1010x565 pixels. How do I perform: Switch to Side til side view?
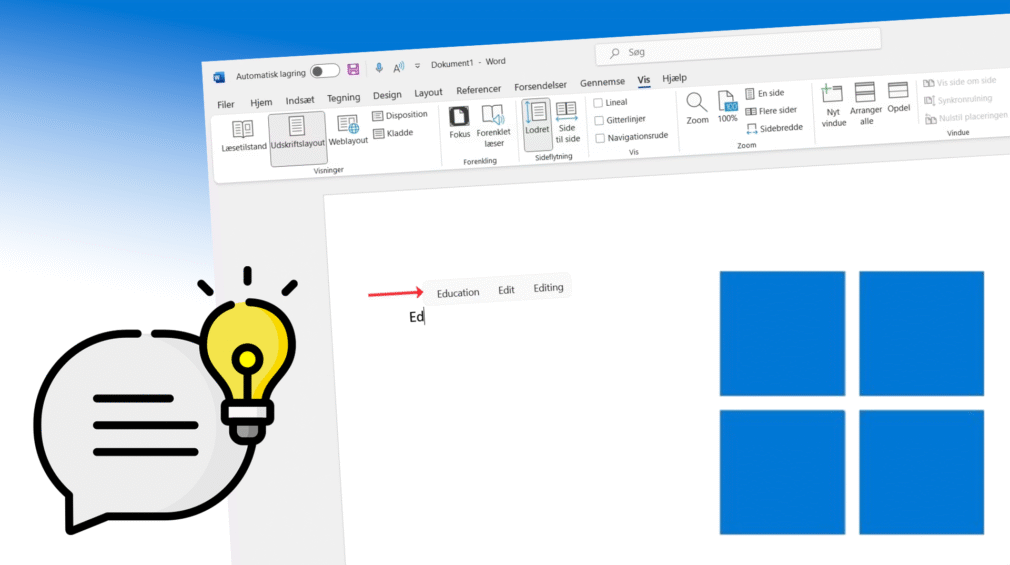[567, 111]
